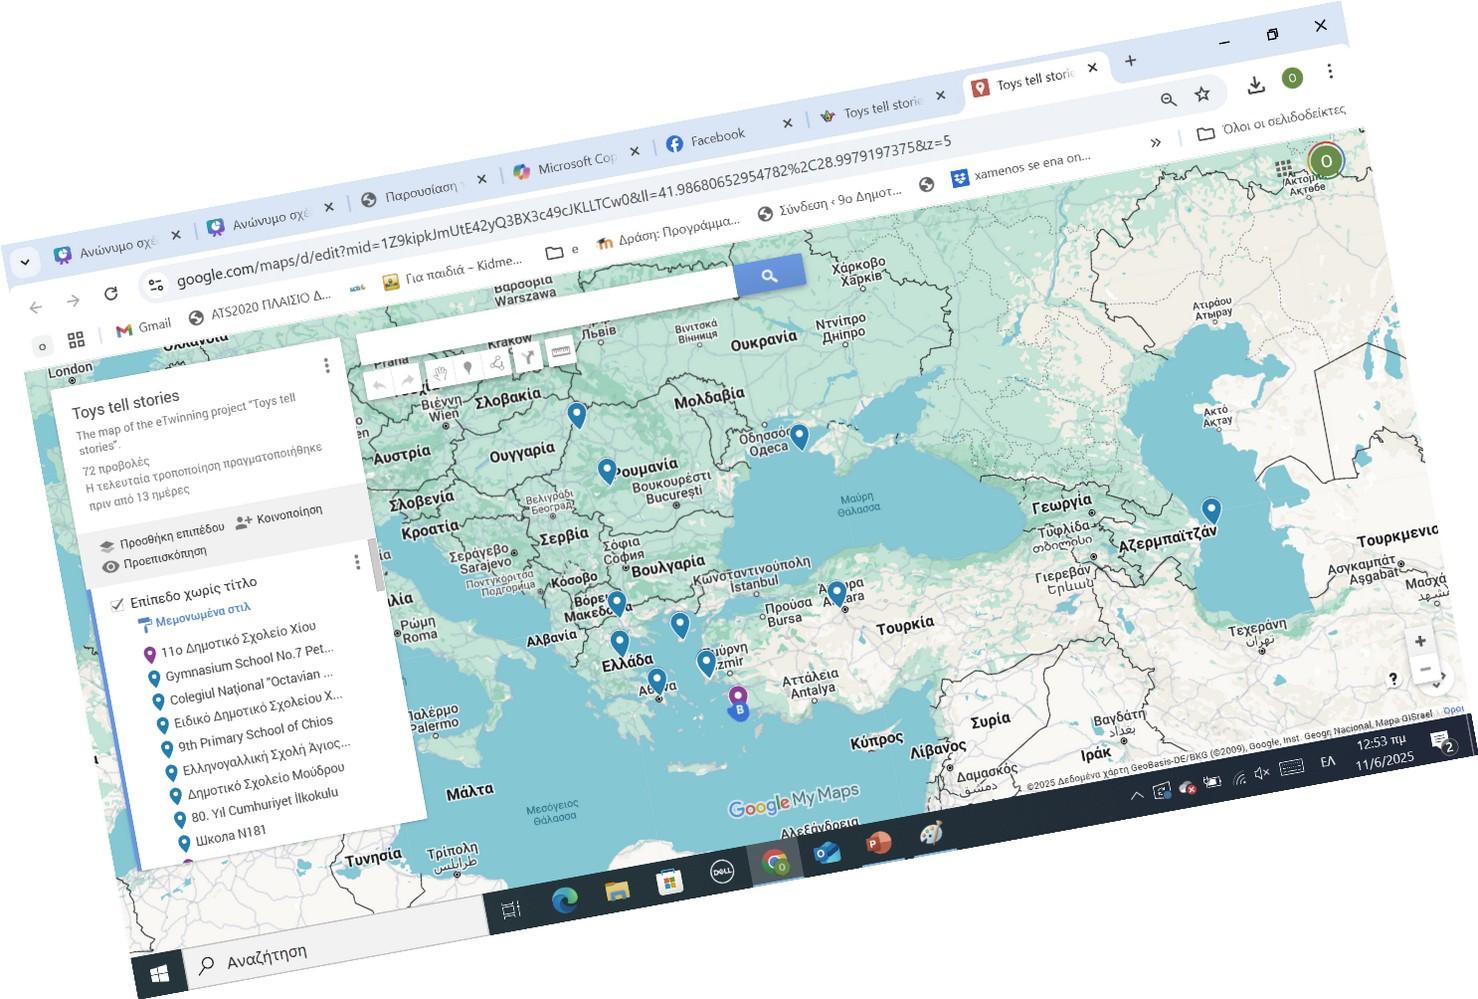
Task: Undo the last map edit
Action: [380, 384]
